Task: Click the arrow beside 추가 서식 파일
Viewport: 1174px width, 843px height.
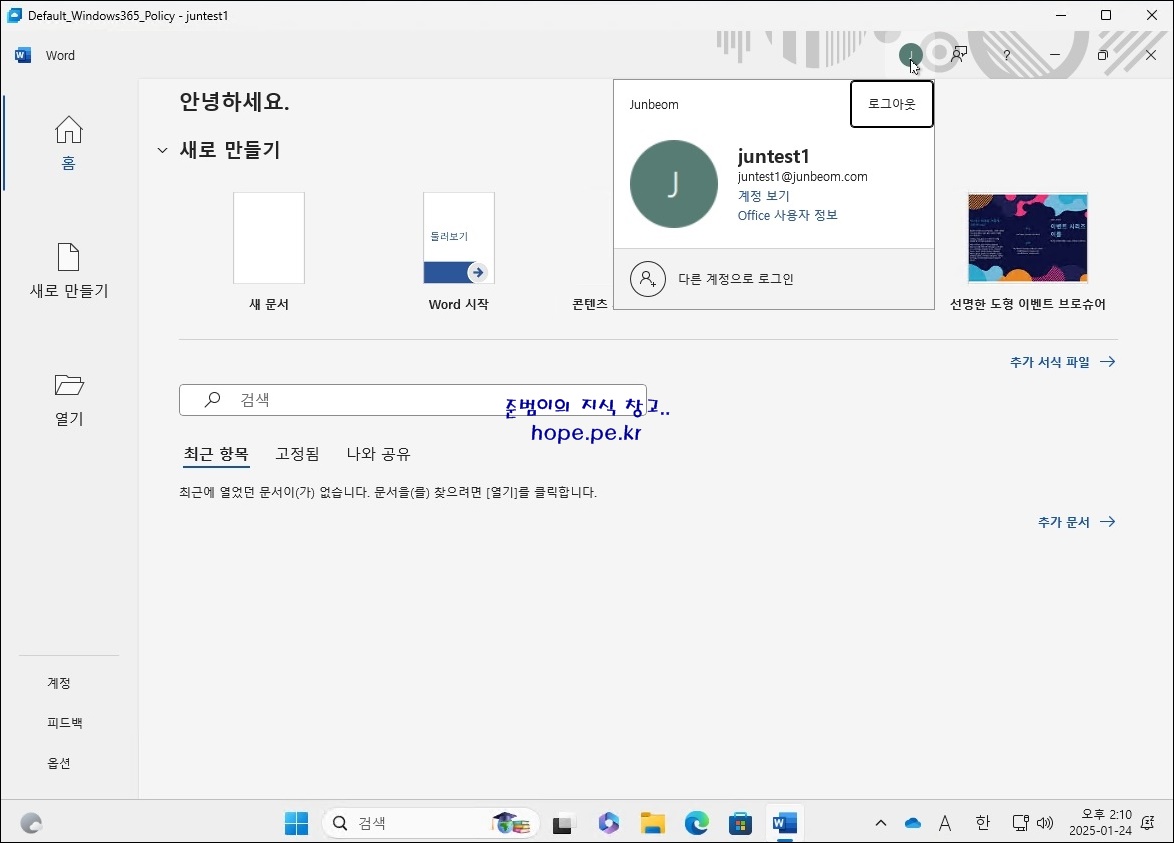Action: click(1107, 362)
